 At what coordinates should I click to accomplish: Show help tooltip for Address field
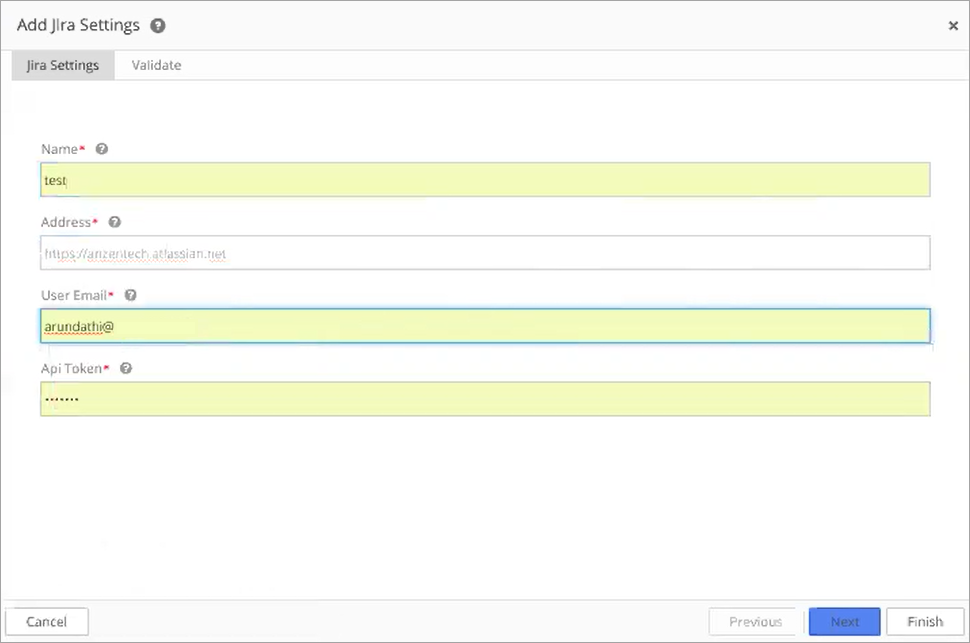pyautogui.click(x=114, y=222)
